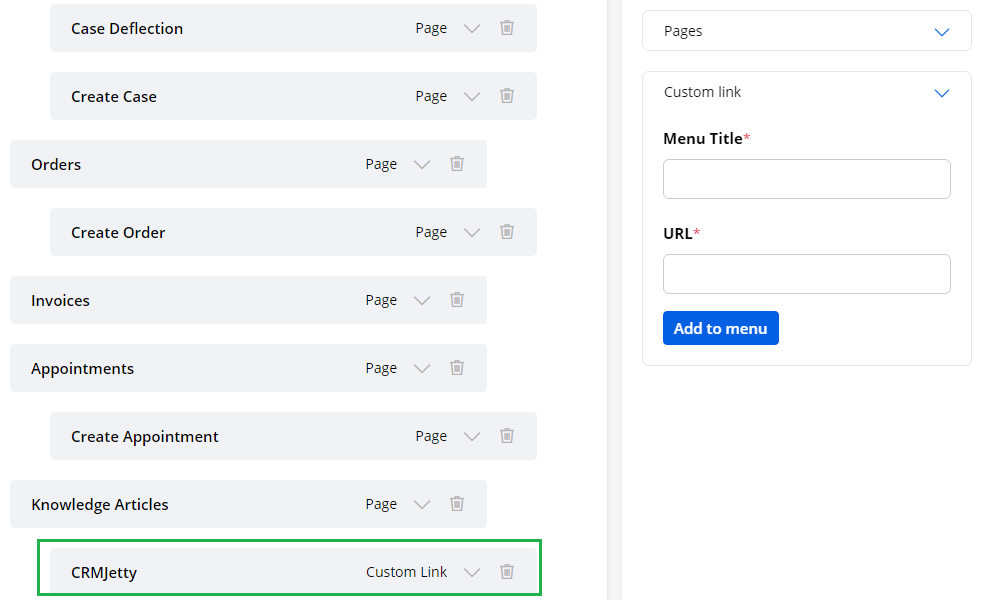The image size is (982, 600).
Task: Click the Invoices trash icon
Action: (457, 300)
